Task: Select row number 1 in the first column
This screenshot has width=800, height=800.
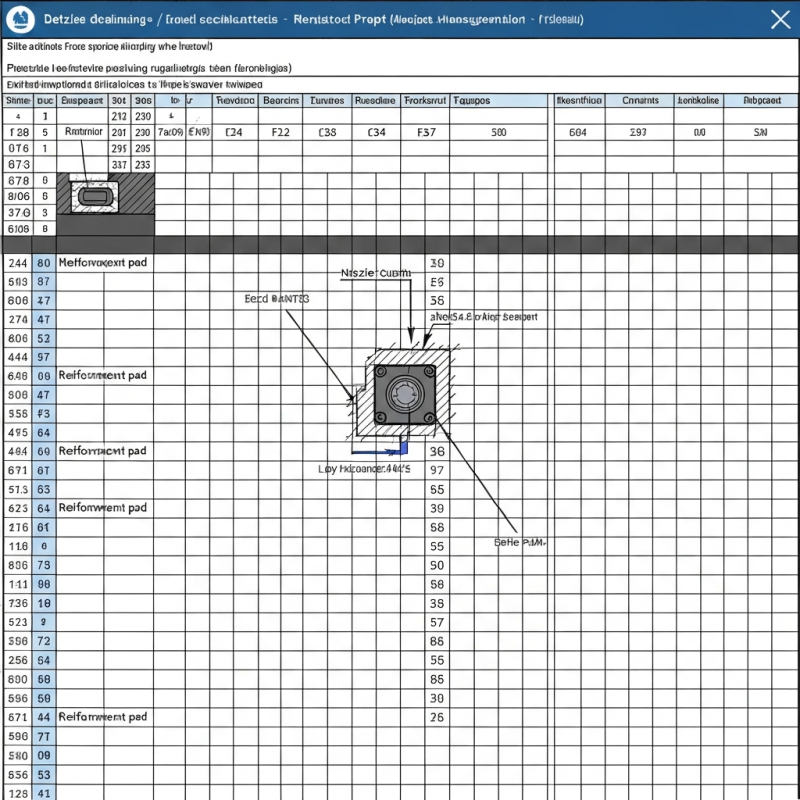Action: (x=43, y=117)
